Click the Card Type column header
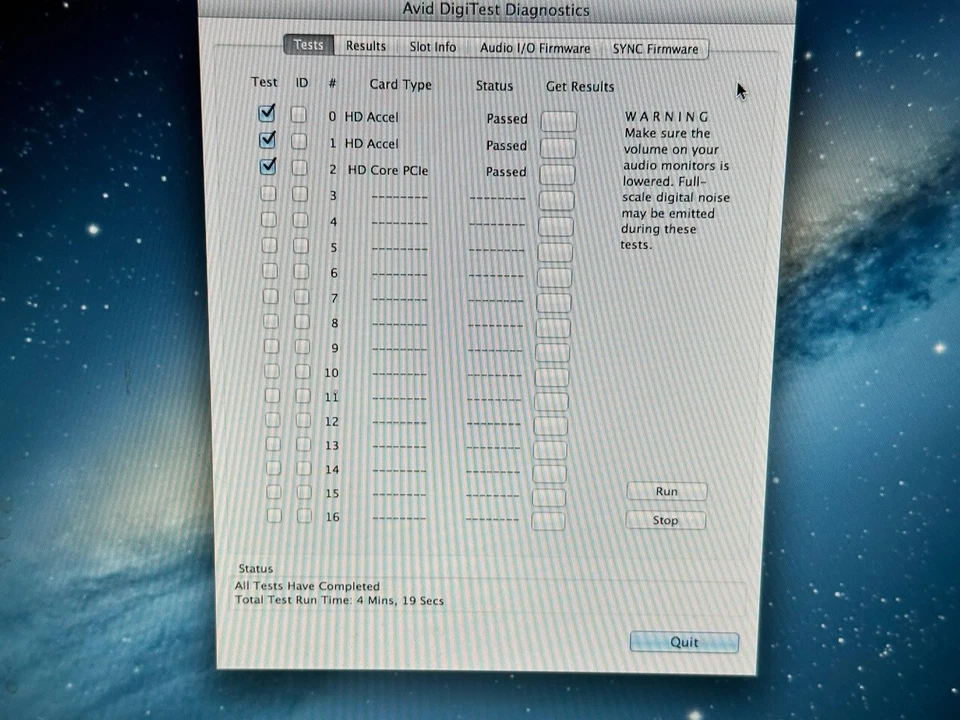The image size is (960, 720). click(400, 84)
